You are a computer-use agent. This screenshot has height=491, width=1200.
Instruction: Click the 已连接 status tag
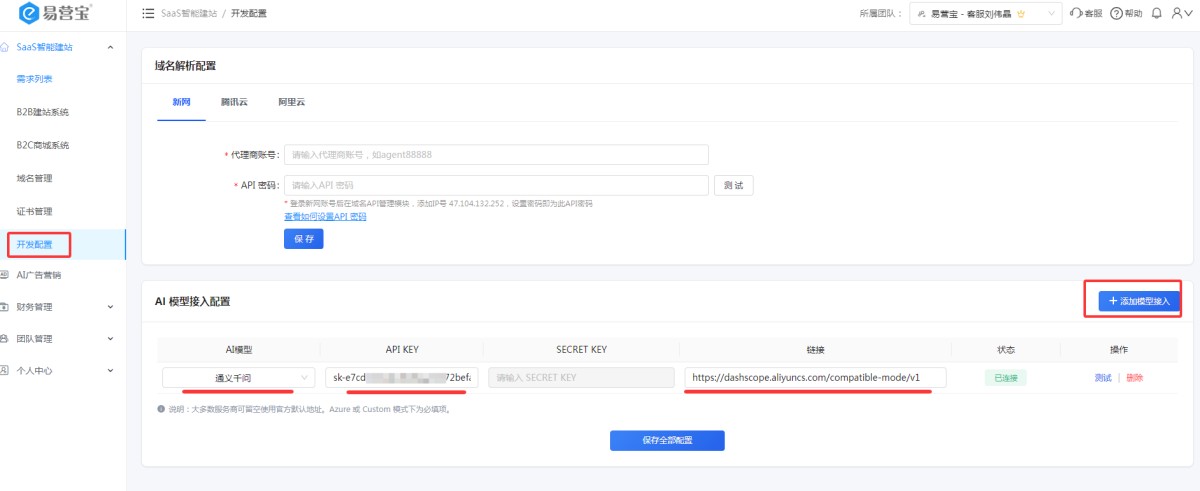pyautogui.click(x=1006, y=378)
